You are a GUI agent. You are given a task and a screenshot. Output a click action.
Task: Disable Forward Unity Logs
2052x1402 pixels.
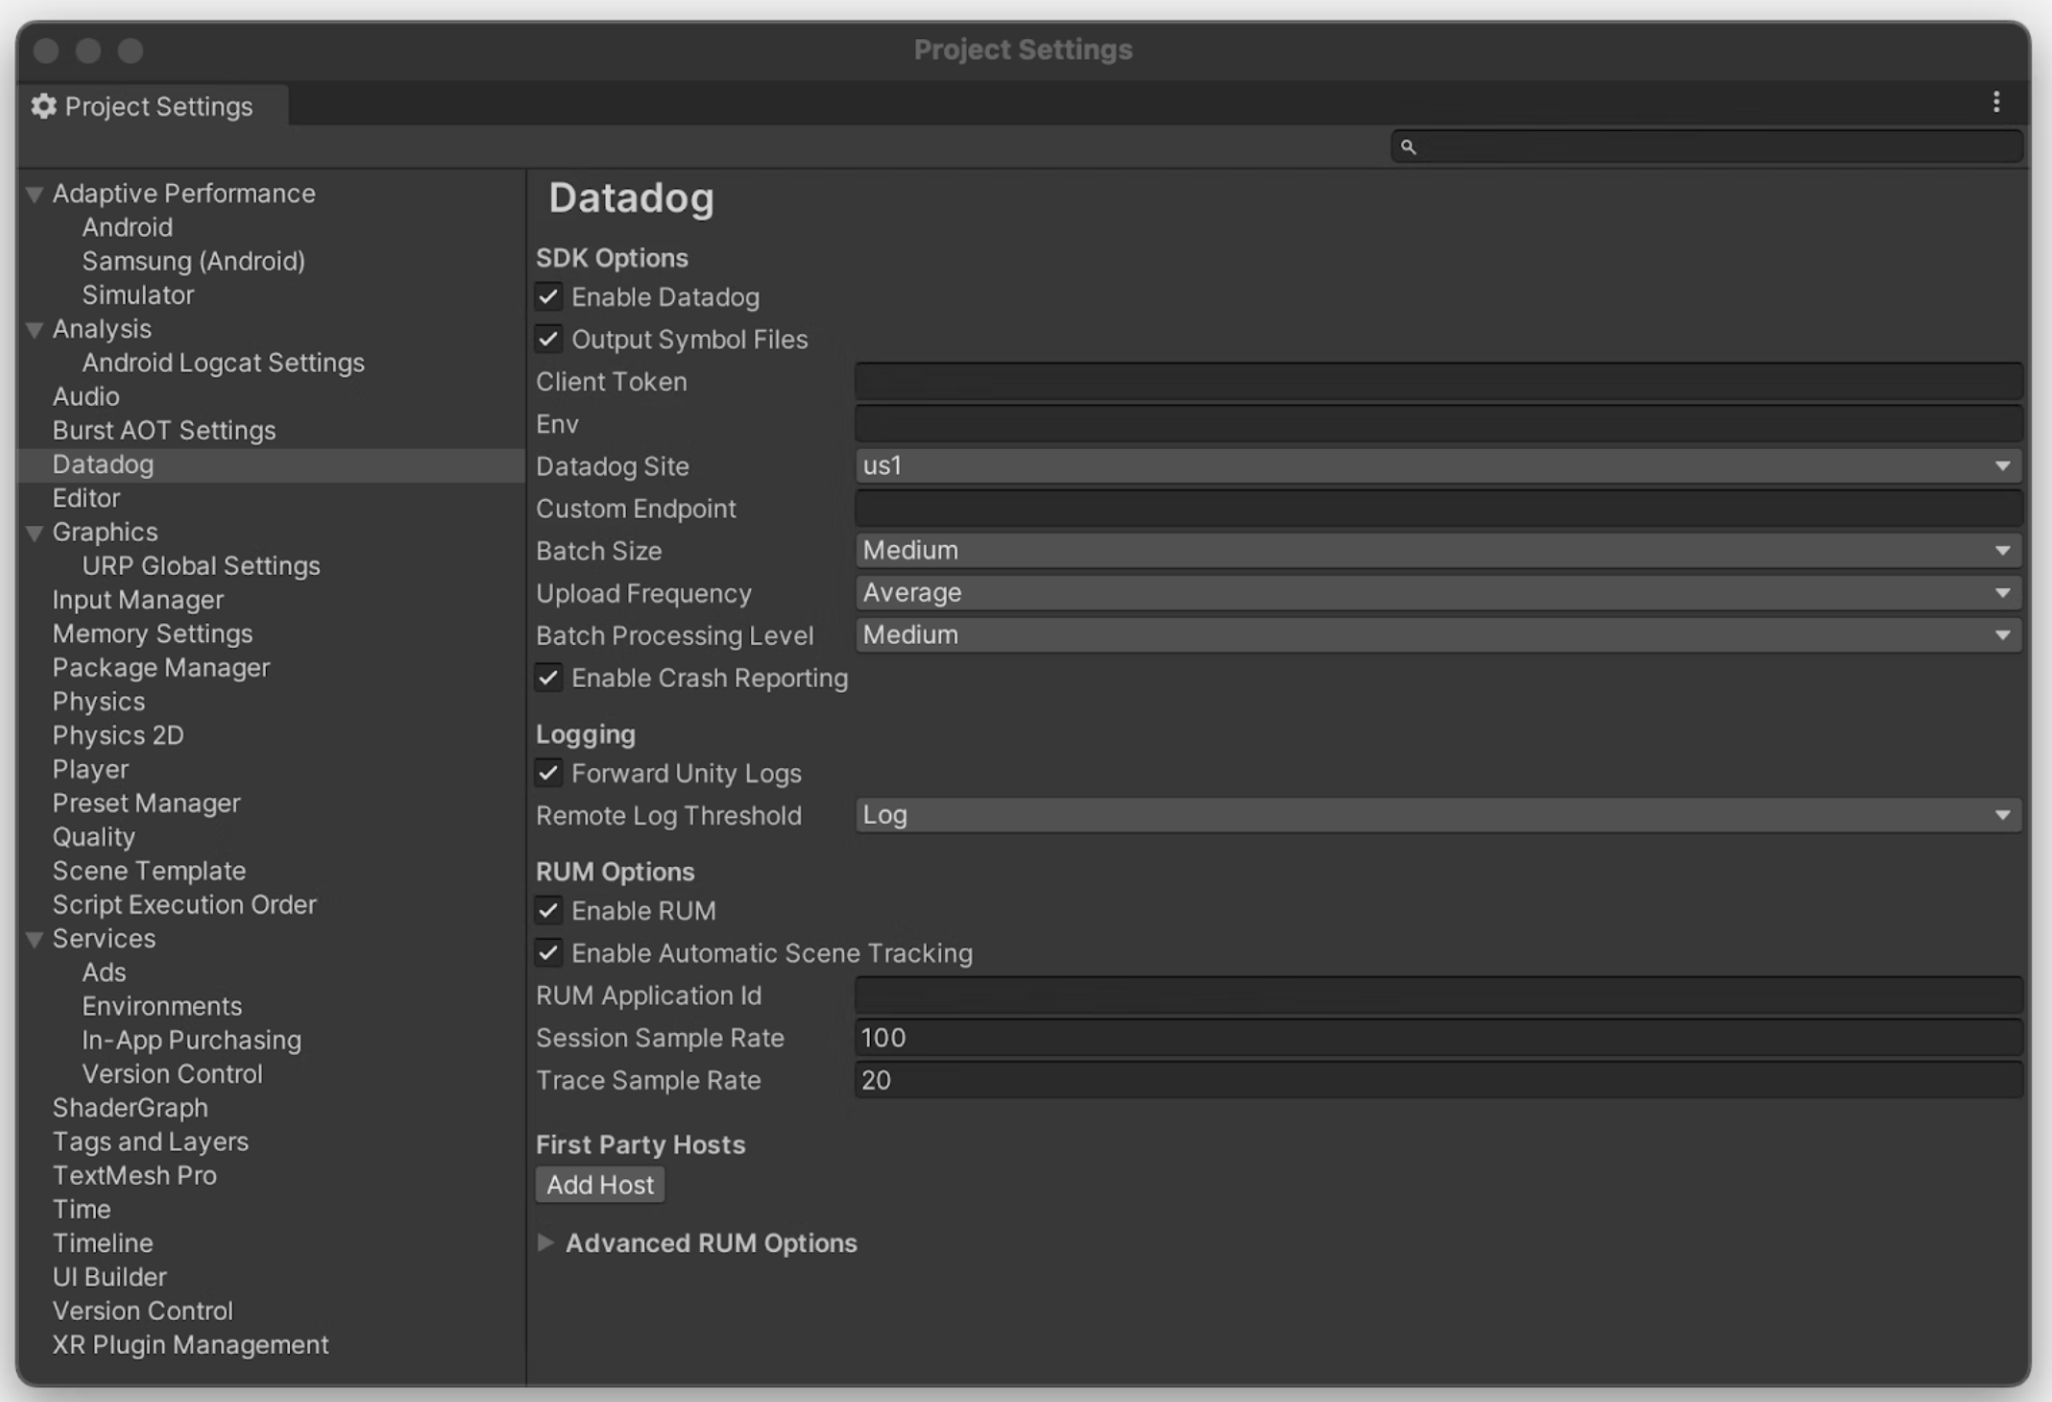click(548, 772)
